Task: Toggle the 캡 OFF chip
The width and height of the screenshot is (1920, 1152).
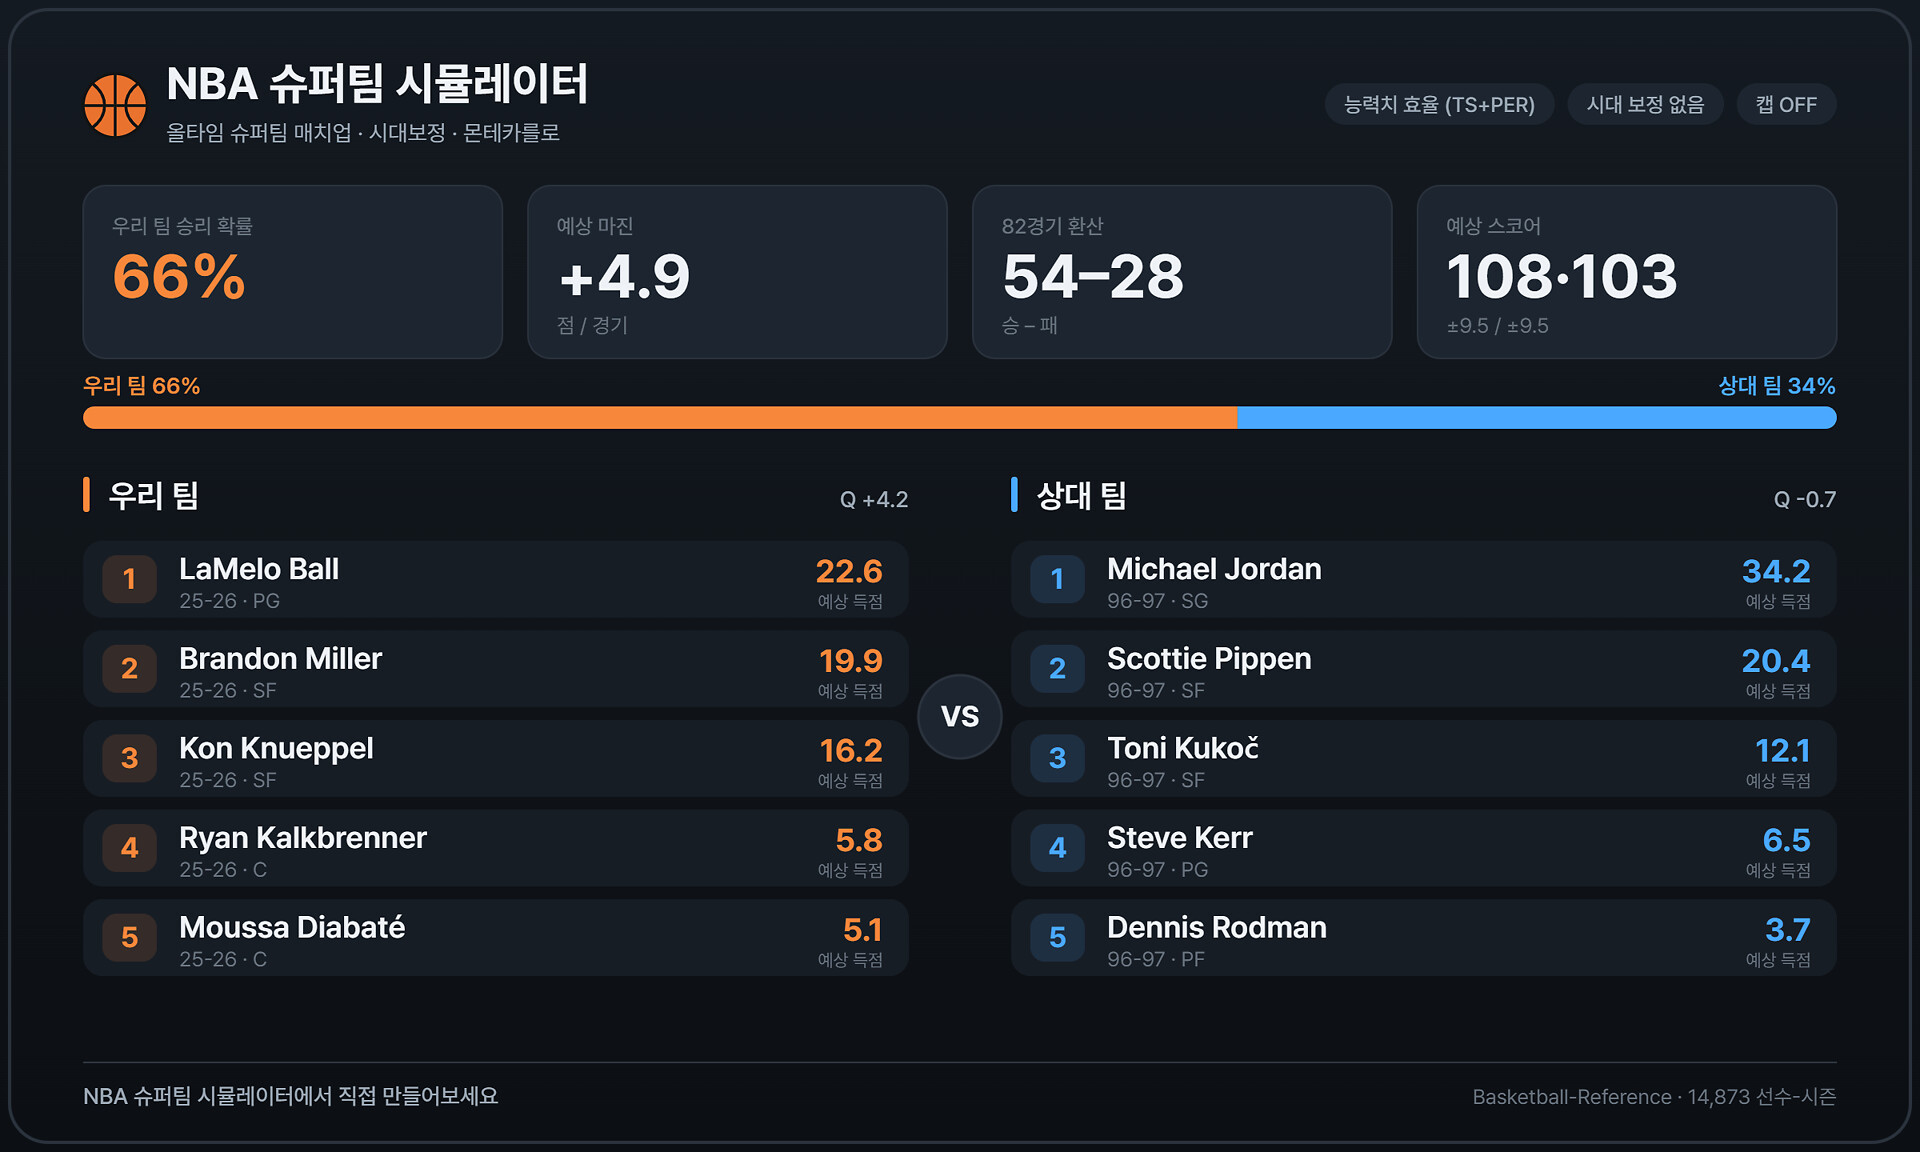Action: [x=1786, y=105]
